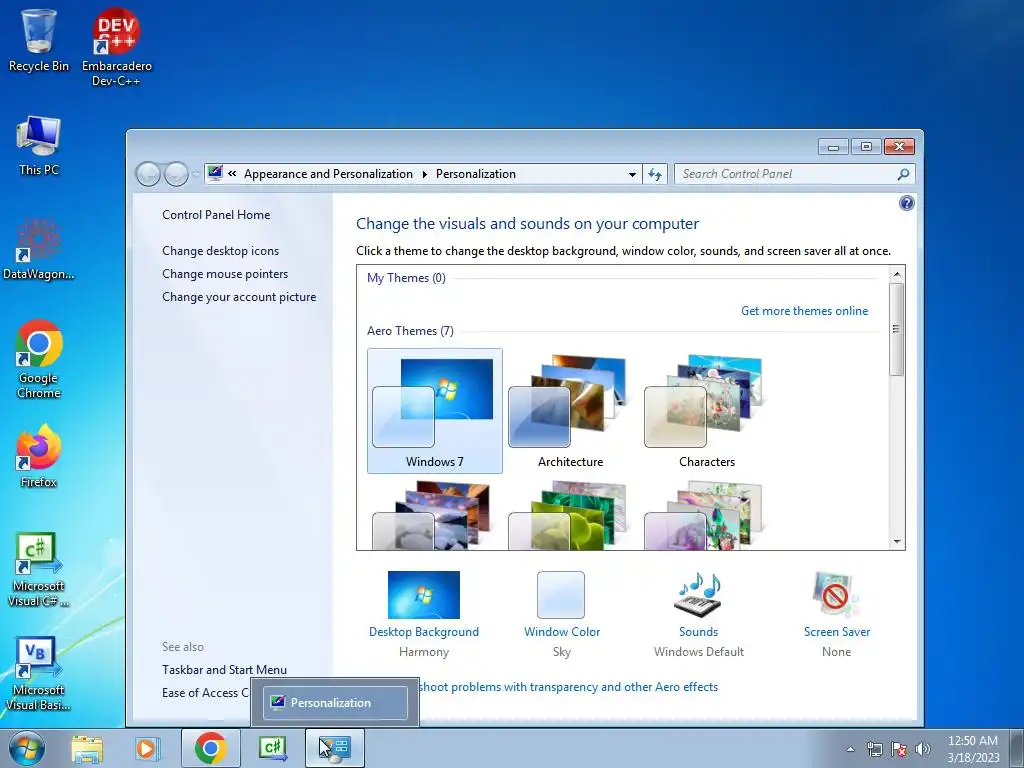Open Change mouse pointers link
This screenshot has height=768, width=1024.
tap(225, 274)
